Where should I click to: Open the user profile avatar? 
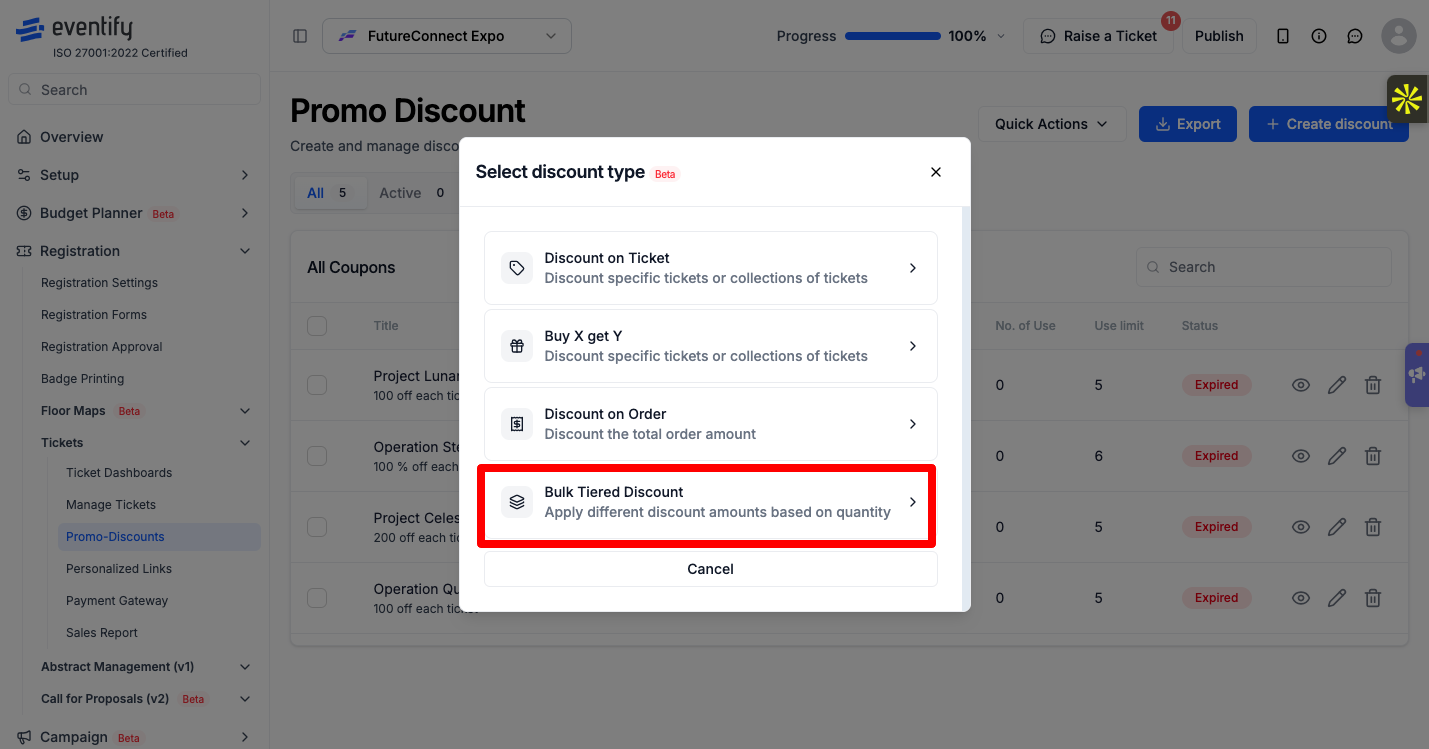1398,36
